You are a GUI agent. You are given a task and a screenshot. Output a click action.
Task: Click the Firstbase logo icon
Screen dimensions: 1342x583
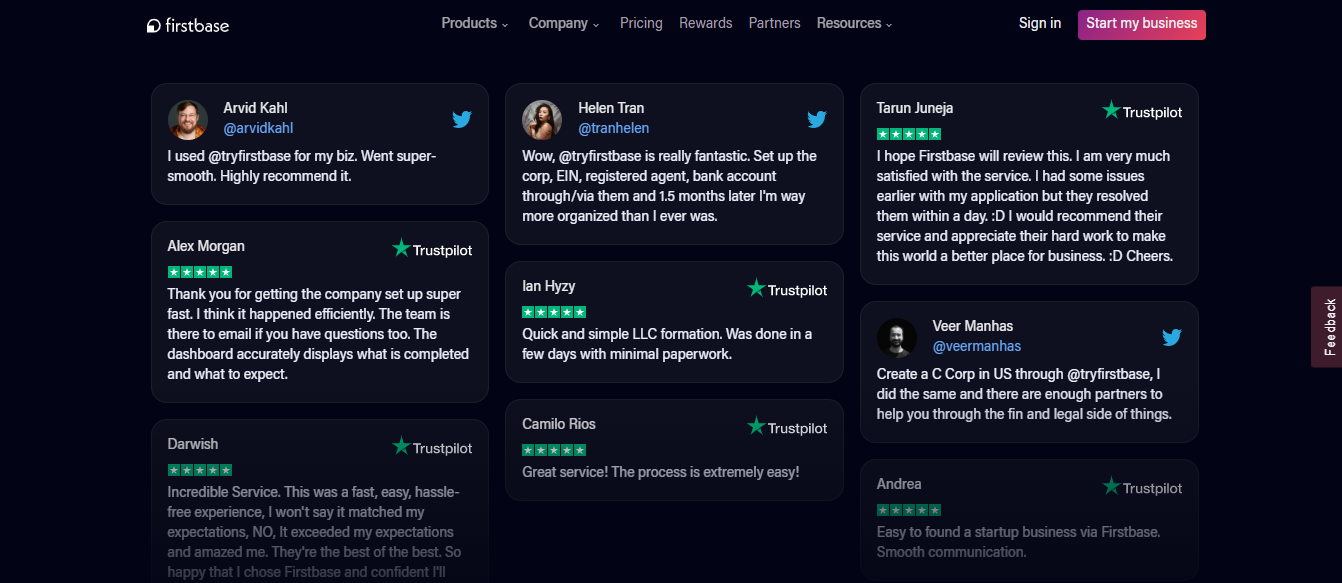pyautogui.click(x=153, y=23)
